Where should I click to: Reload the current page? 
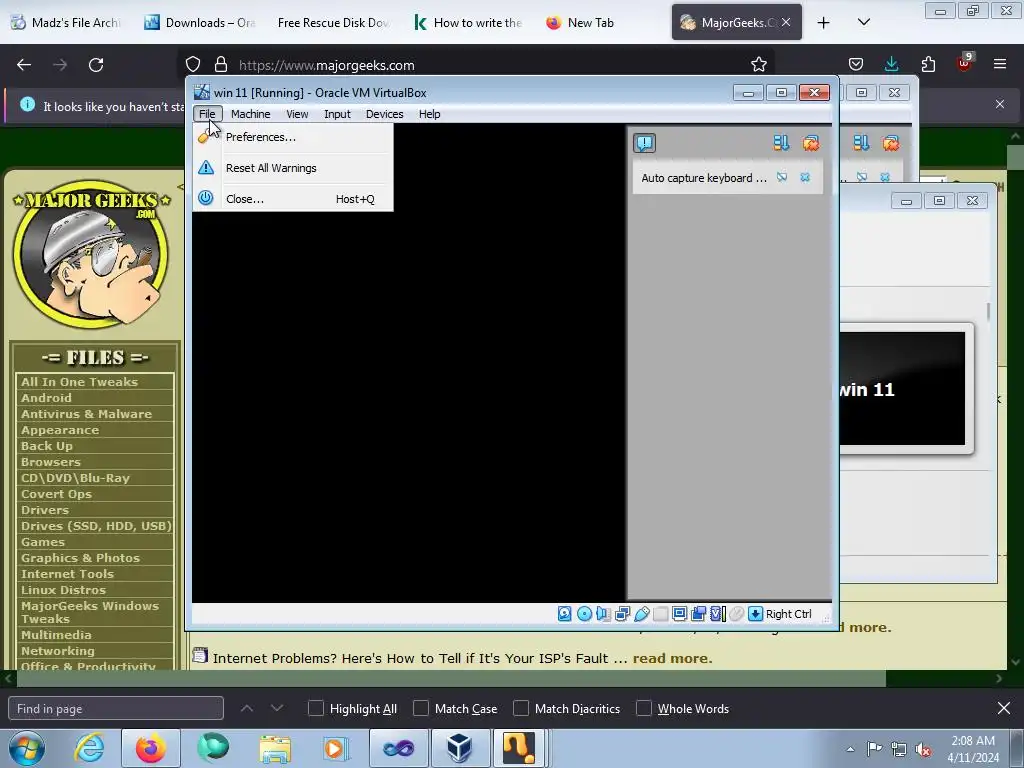tap(96, 65)
